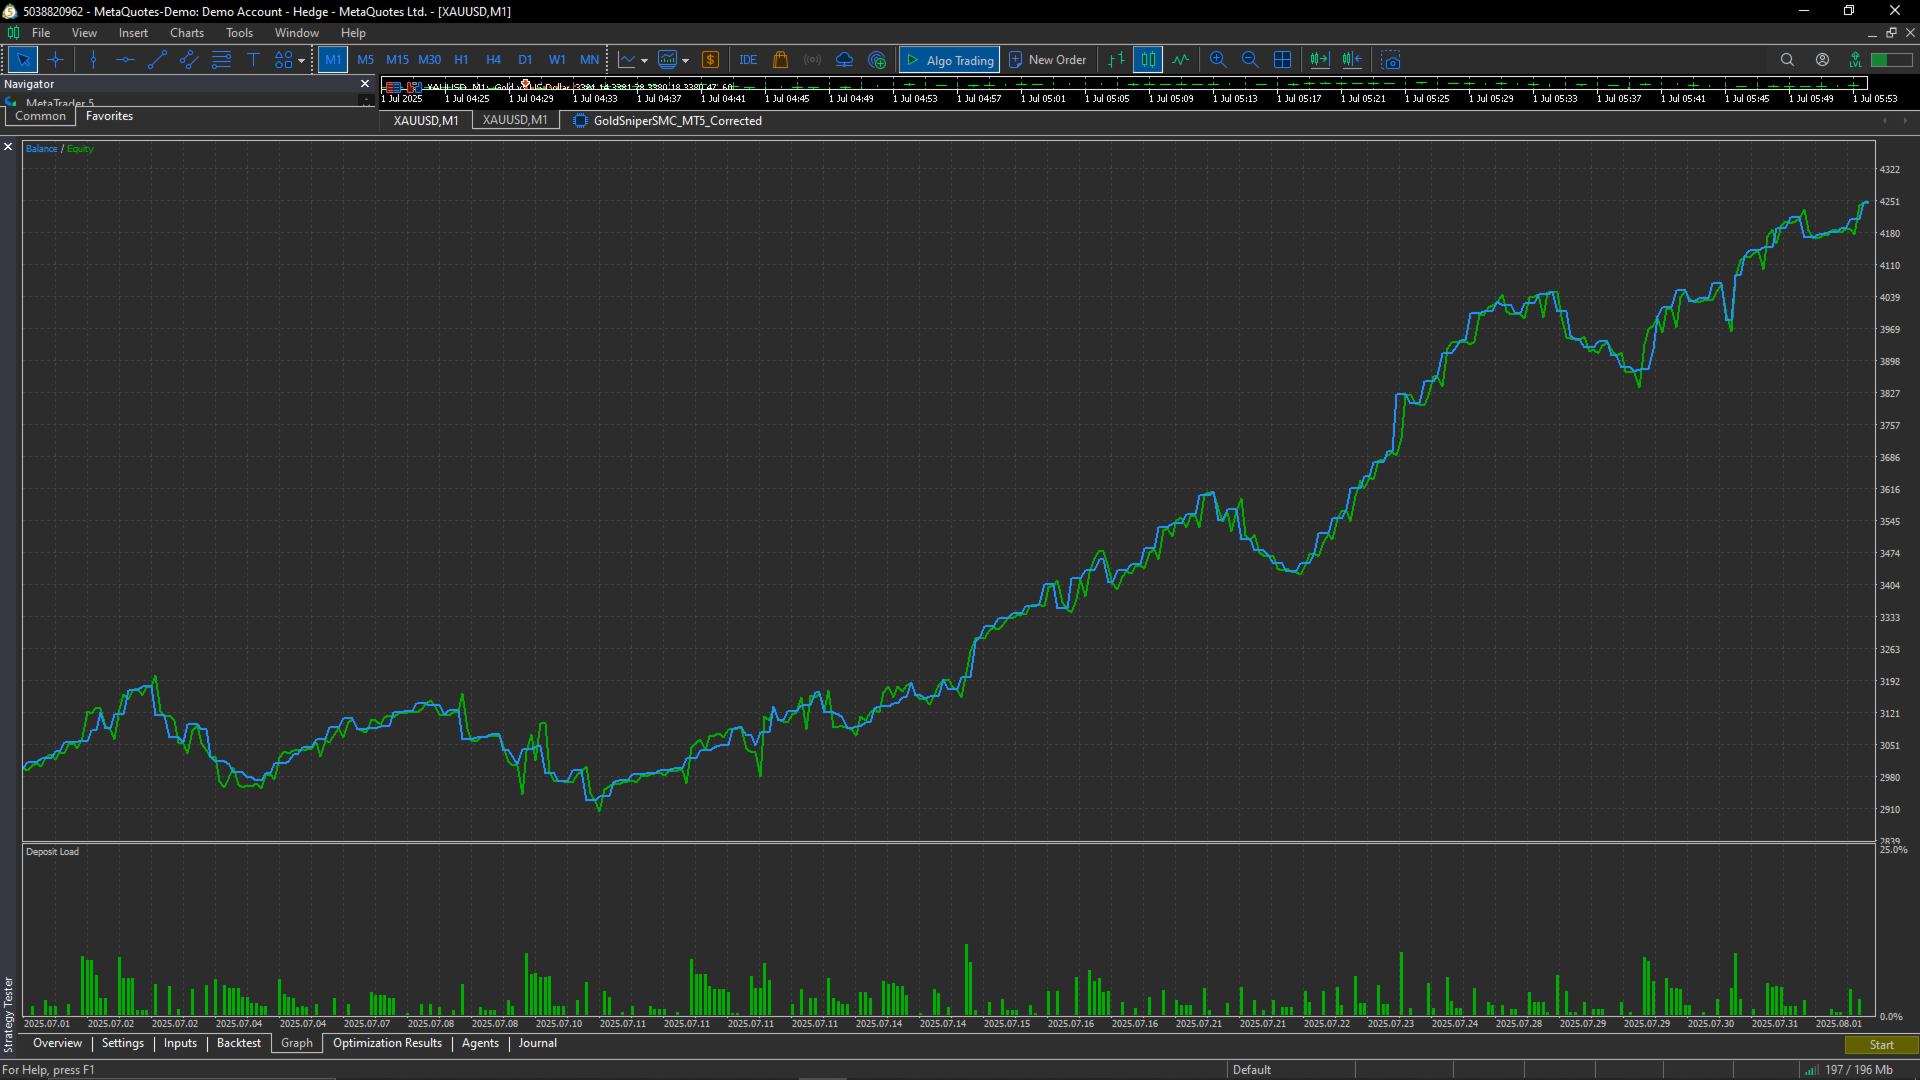Toggle the Algo Trading button
This screenshot has height=1080, width=1920.
click(x=949, y=60)
